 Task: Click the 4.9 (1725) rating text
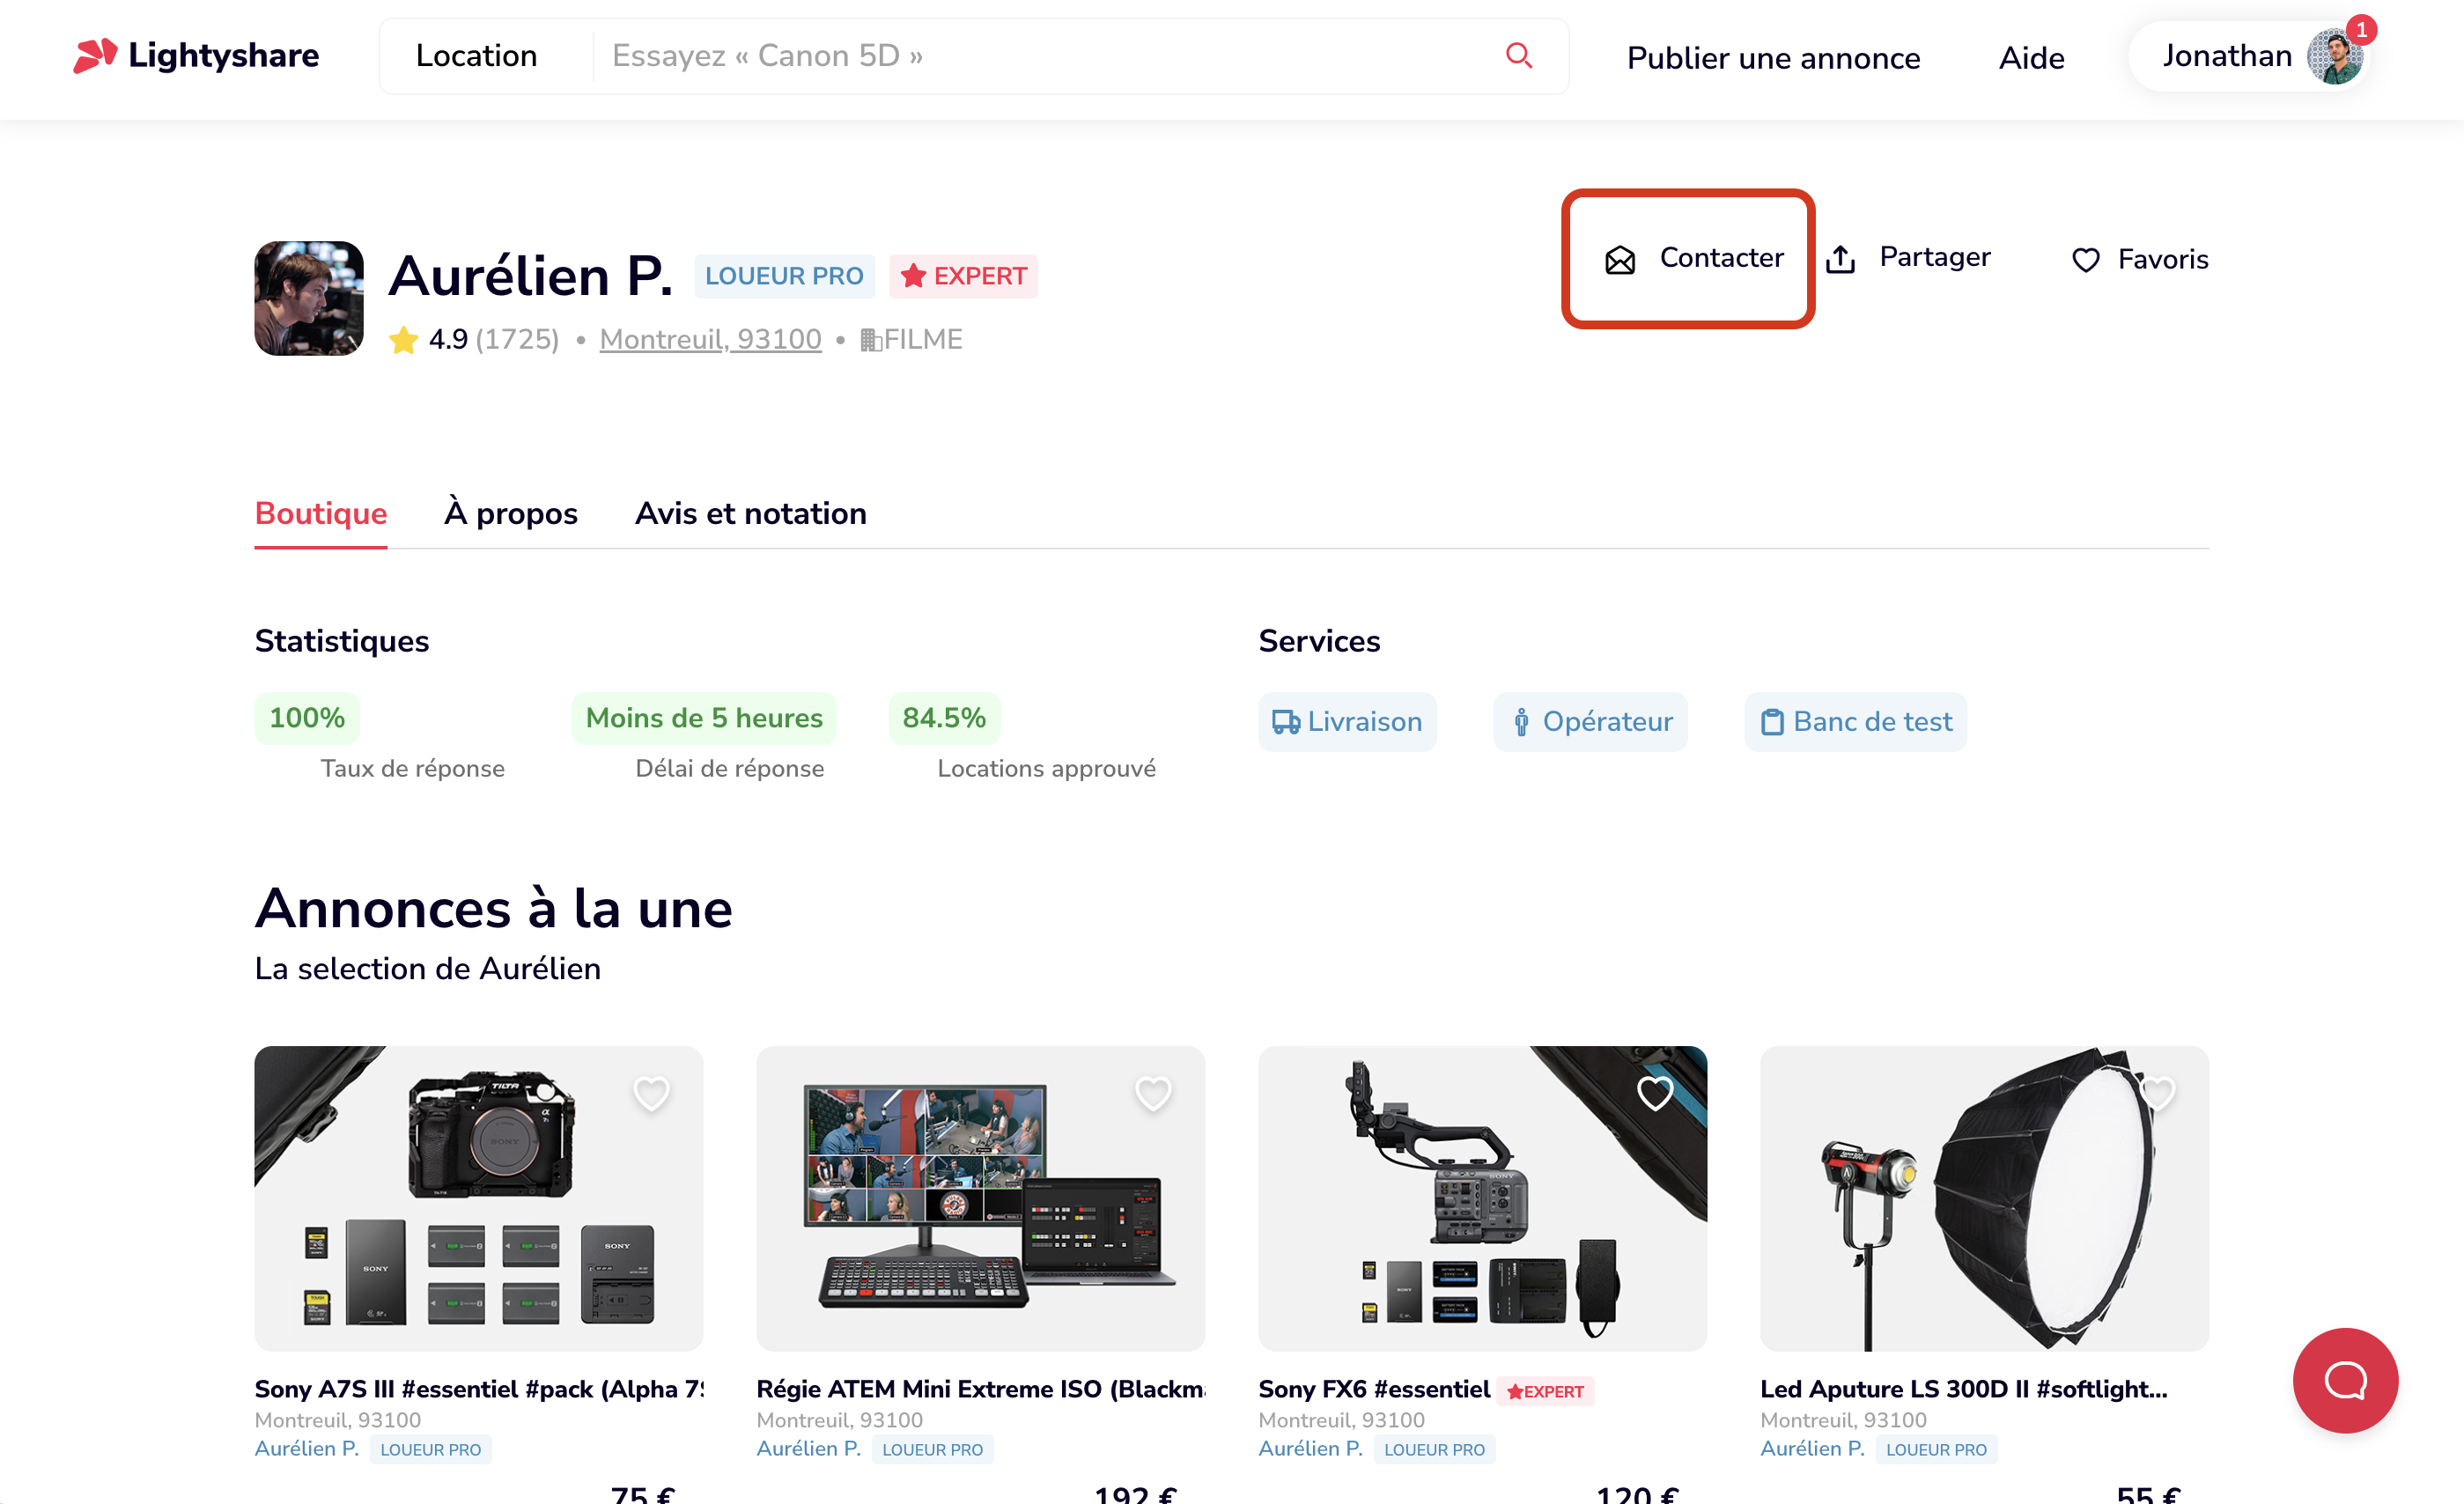click(x=494, y=340)
